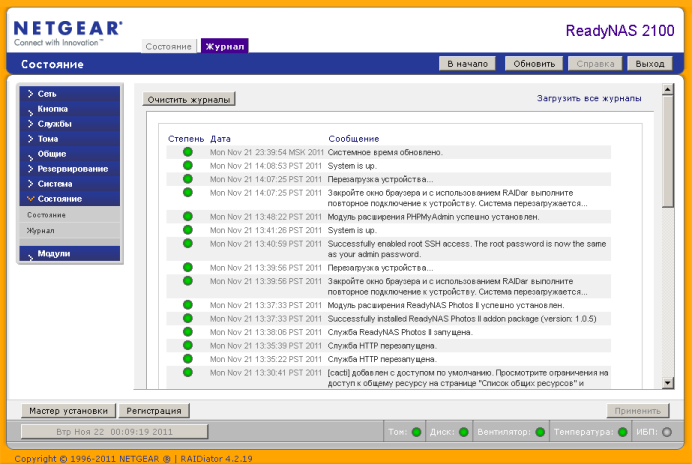Click the vertical scrollbar thumb
Screen dimensions: 692x464
pyautogui.click(x=668, y=151)
